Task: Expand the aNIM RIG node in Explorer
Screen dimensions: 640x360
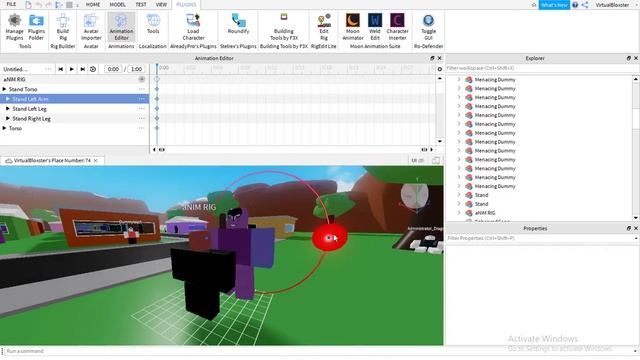Action: pos(459,213)
